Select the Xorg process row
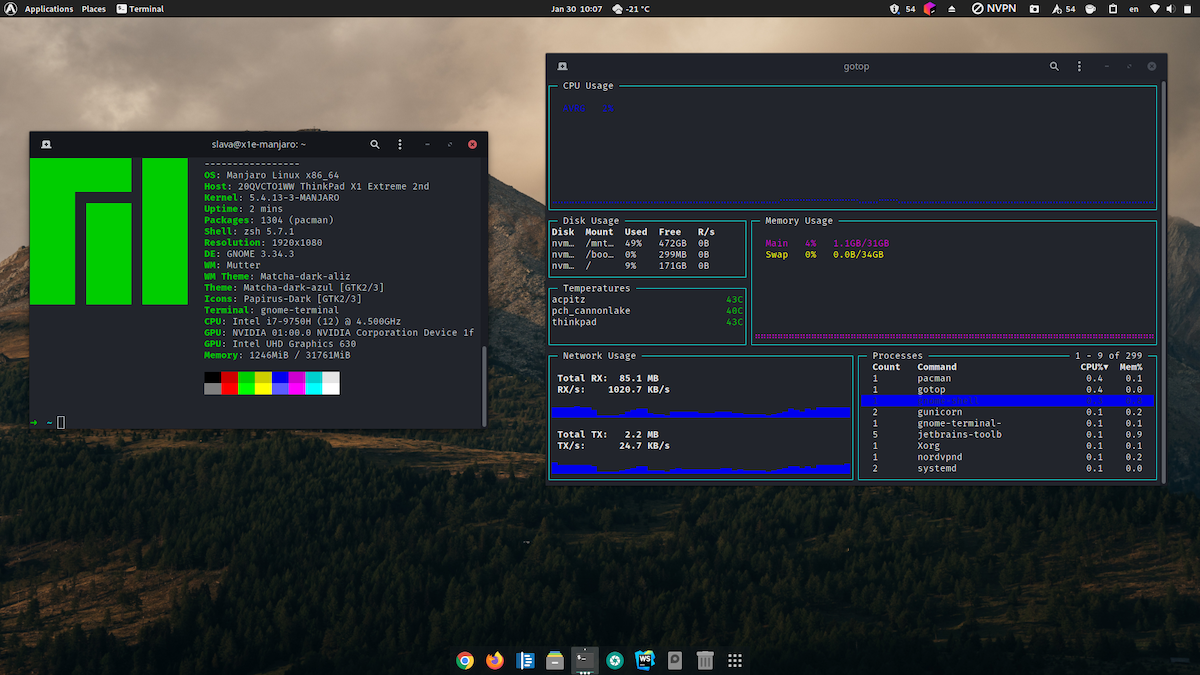This screenshot has height=675, width=1200. 1007,446
